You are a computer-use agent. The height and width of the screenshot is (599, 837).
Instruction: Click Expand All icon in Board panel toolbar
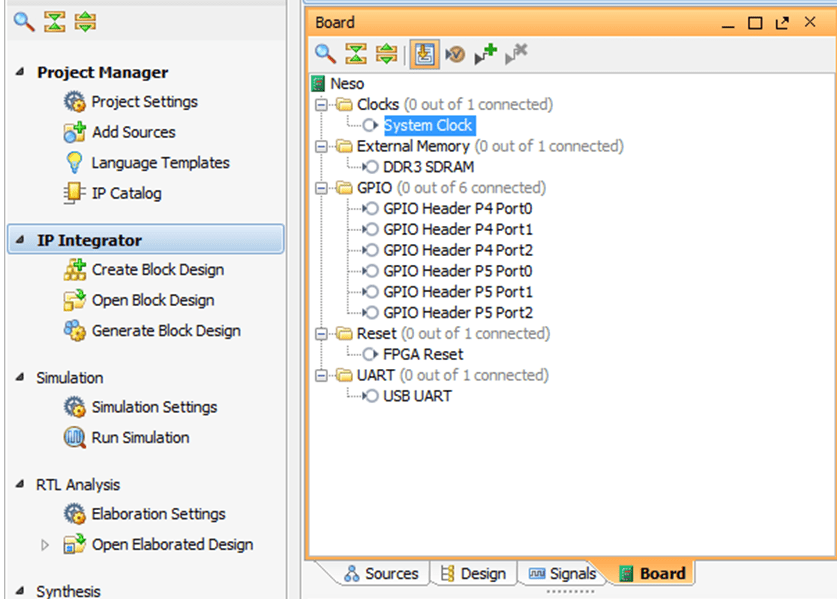click(x=386, y=55)
